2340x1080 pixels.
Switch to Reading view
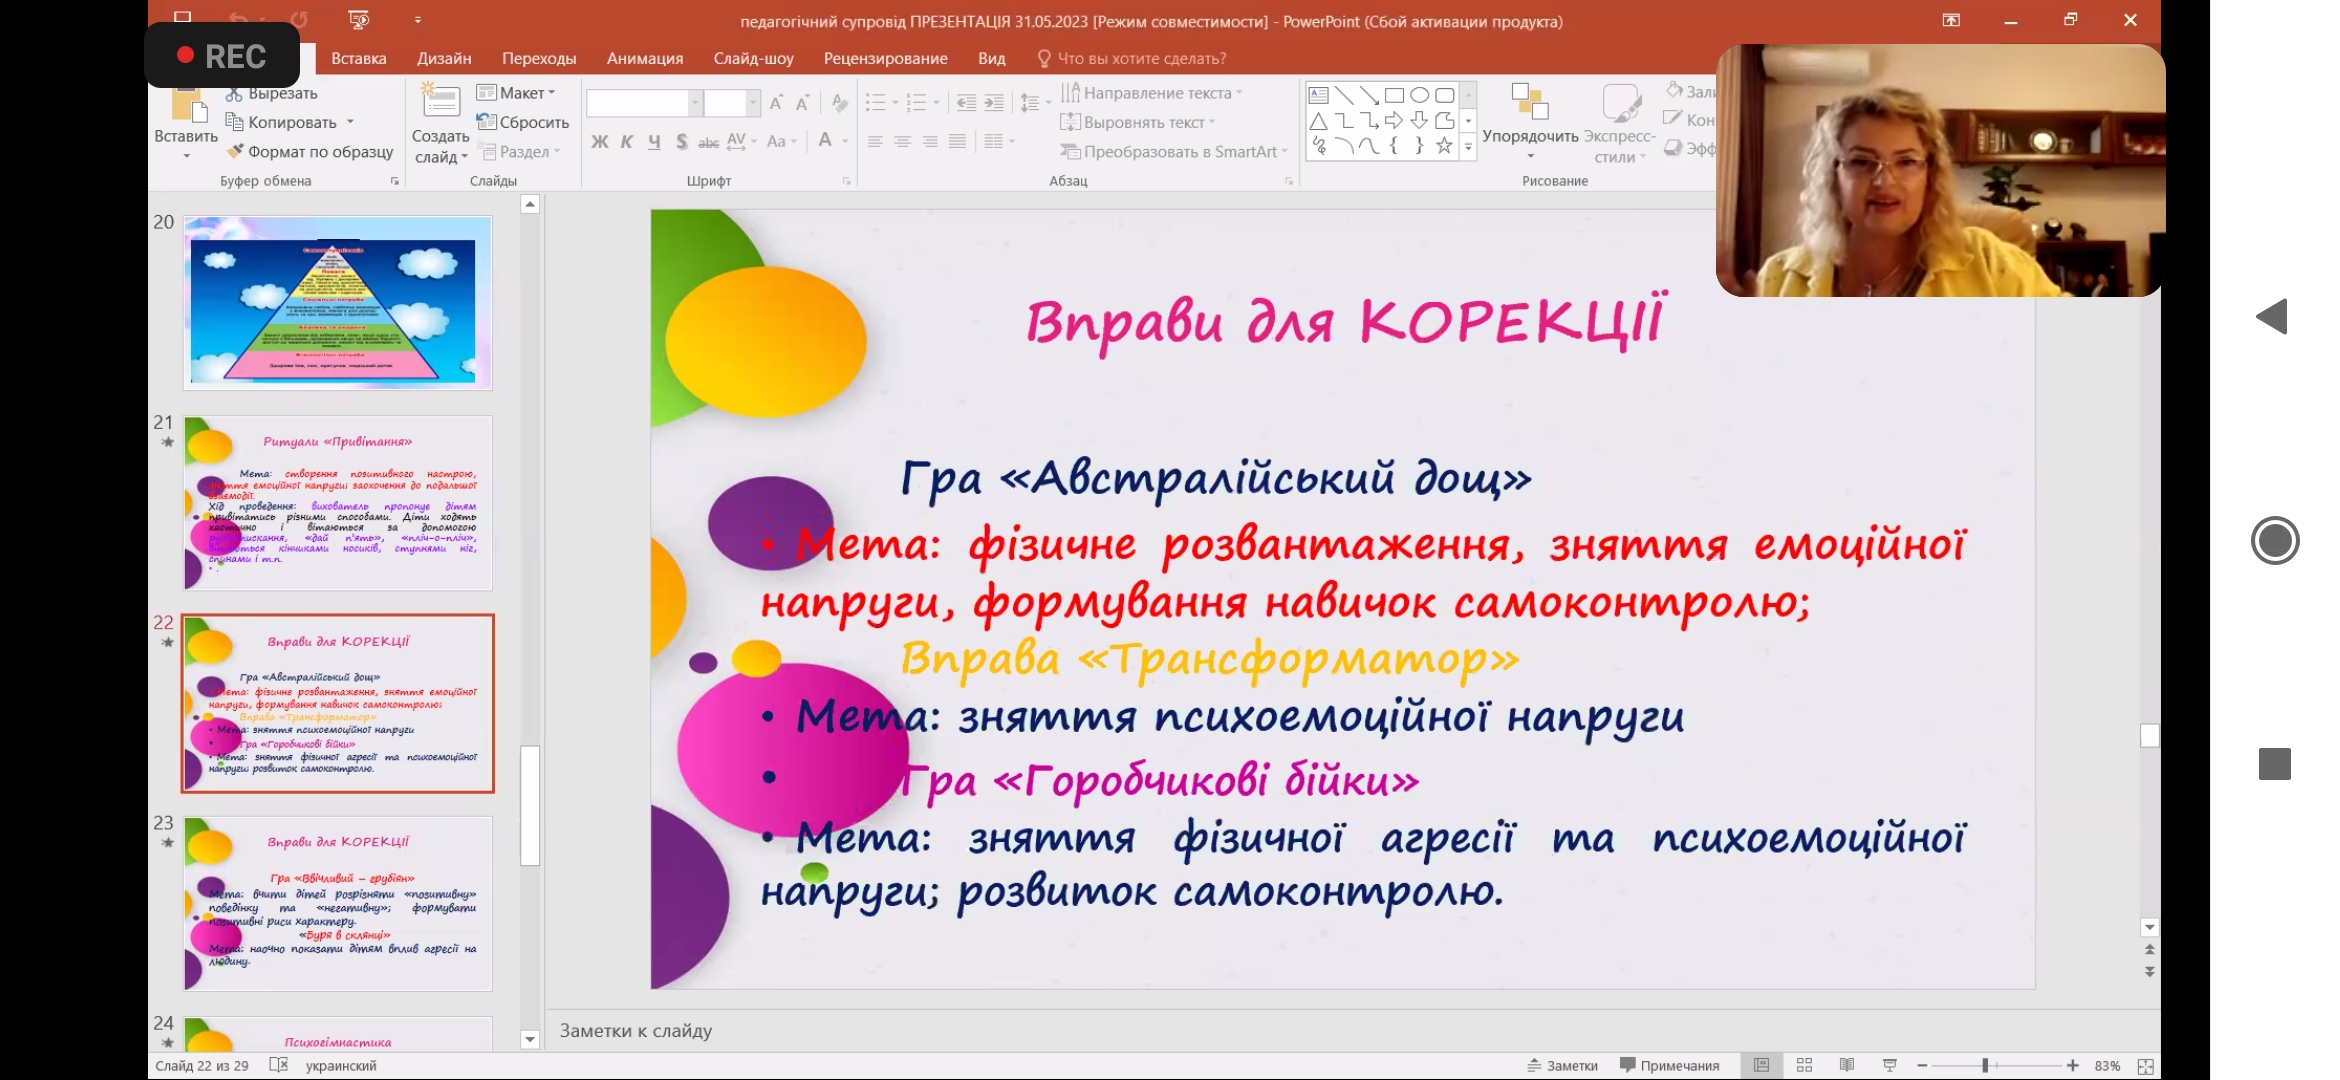[x=1846, y=1066]
